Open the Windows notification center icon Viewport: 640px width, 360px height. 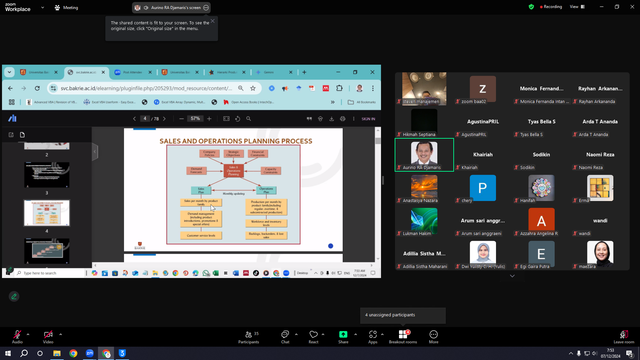coord(630,353)
